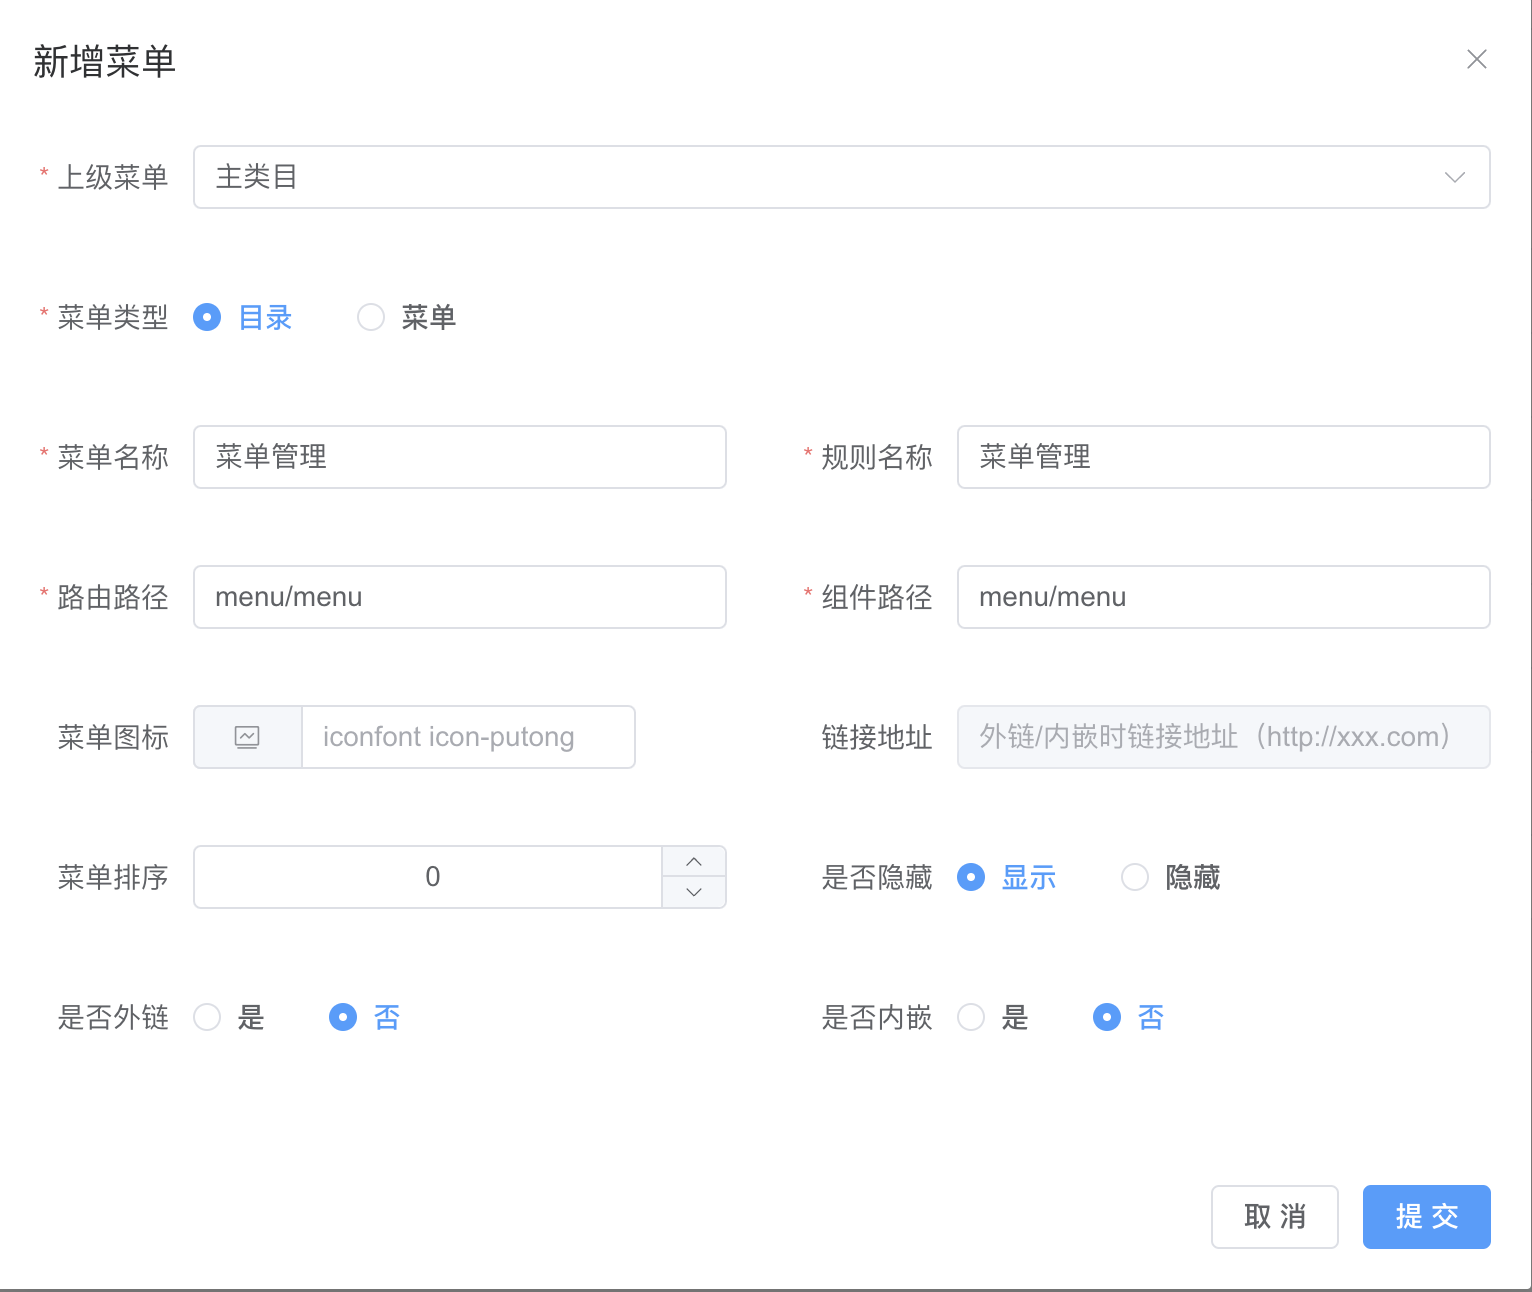Screen dimensions: 1532x1292
Task: Click the 取消 button
Action: click(x=1274, y=1216)
